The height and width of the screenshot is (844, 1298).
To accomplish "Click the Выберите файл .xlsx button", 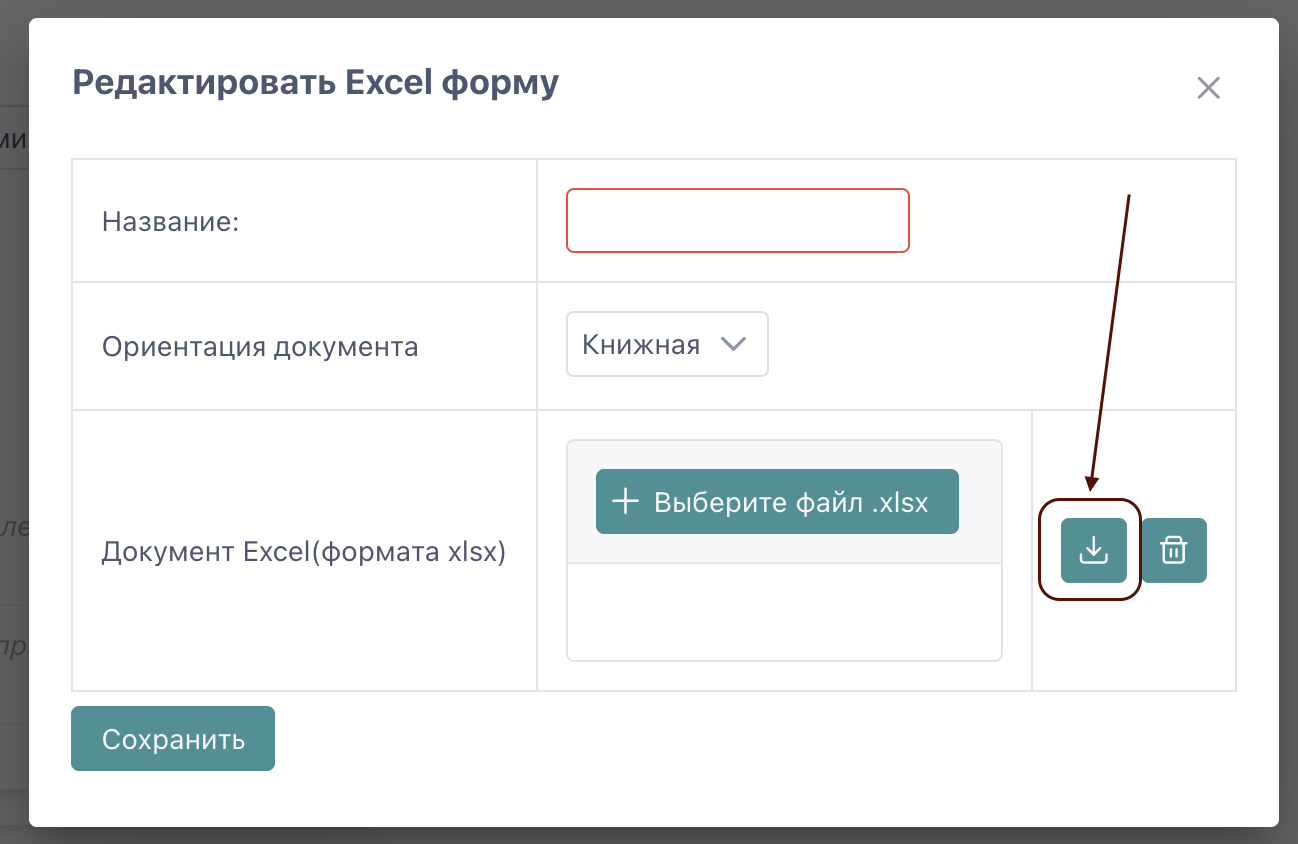I will pos(777,501).
